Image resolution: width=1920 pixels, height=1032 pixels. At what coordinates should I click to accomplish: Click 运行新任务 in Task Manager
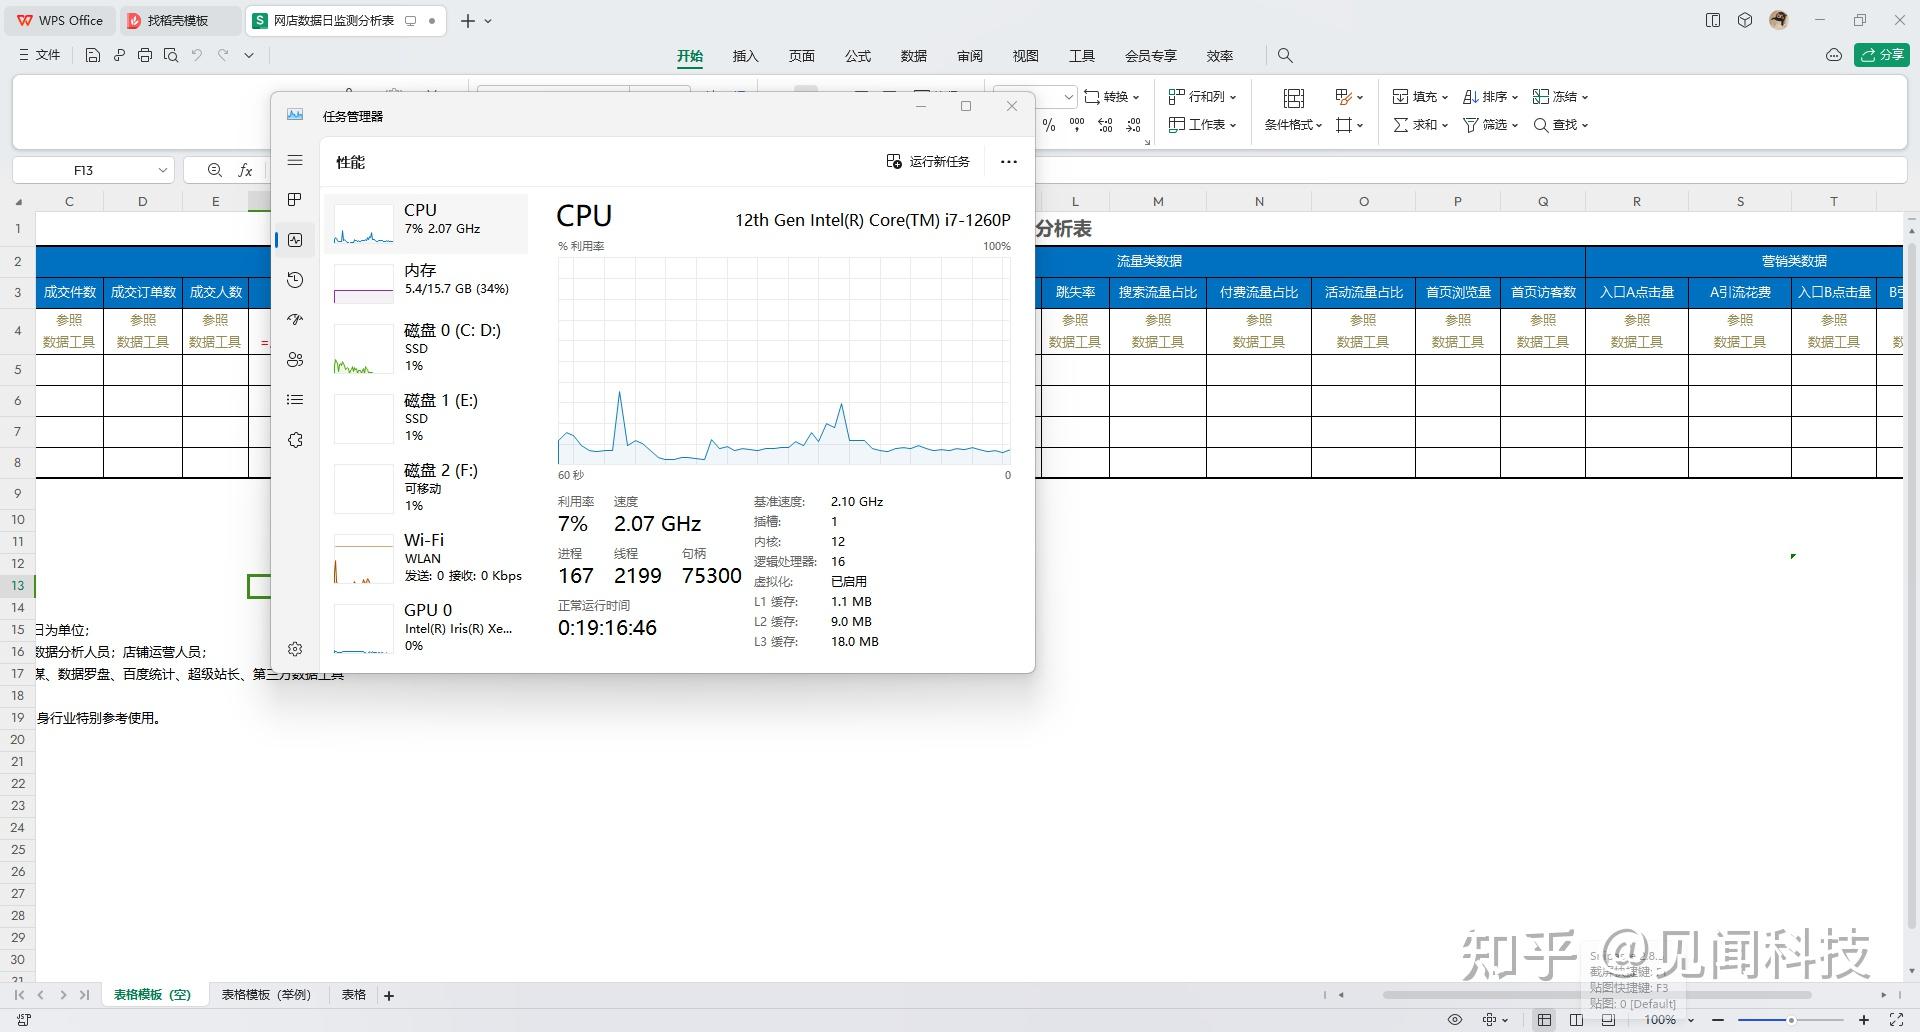click(928, 161)
